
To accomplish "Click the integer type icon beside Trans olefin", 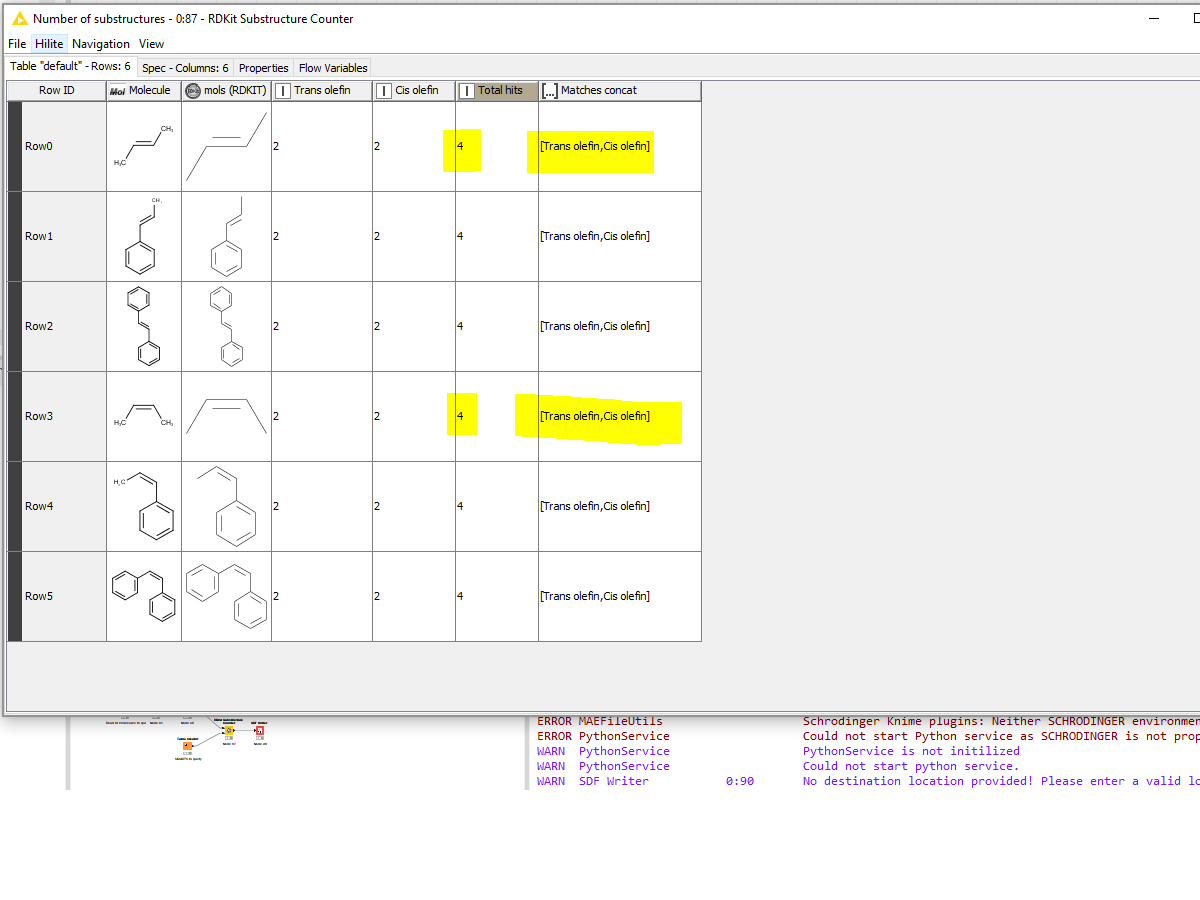I will (x=283, y=91).
